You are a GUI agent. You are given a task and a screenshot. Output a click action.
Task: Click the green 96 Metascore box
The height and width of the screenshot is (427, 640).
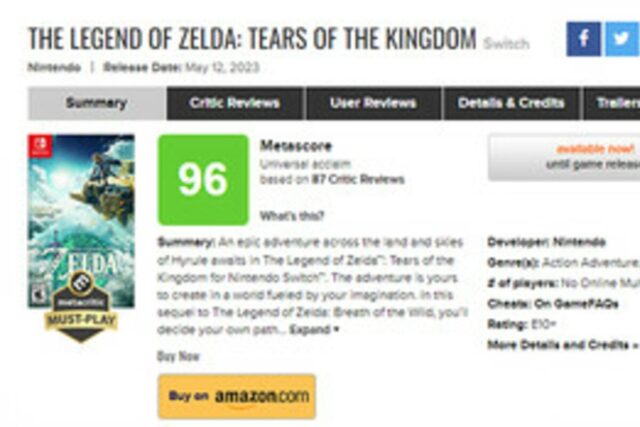click(x=203, y=179)
